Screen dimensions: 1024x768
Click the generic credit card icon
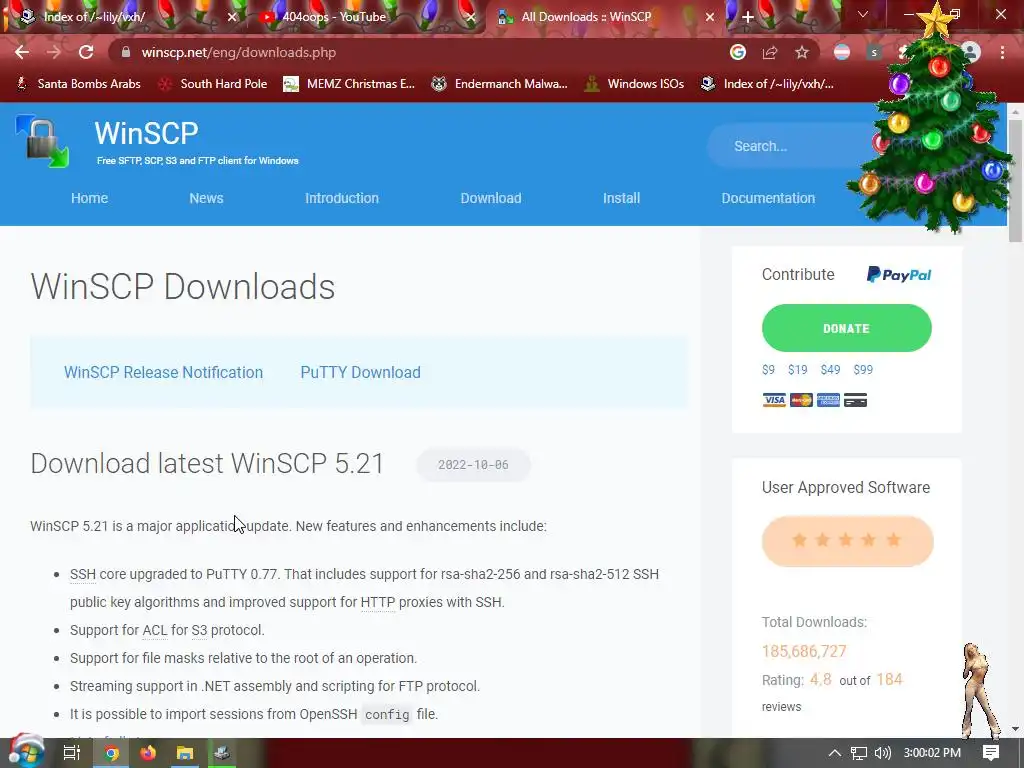click(x=856, y=400)
